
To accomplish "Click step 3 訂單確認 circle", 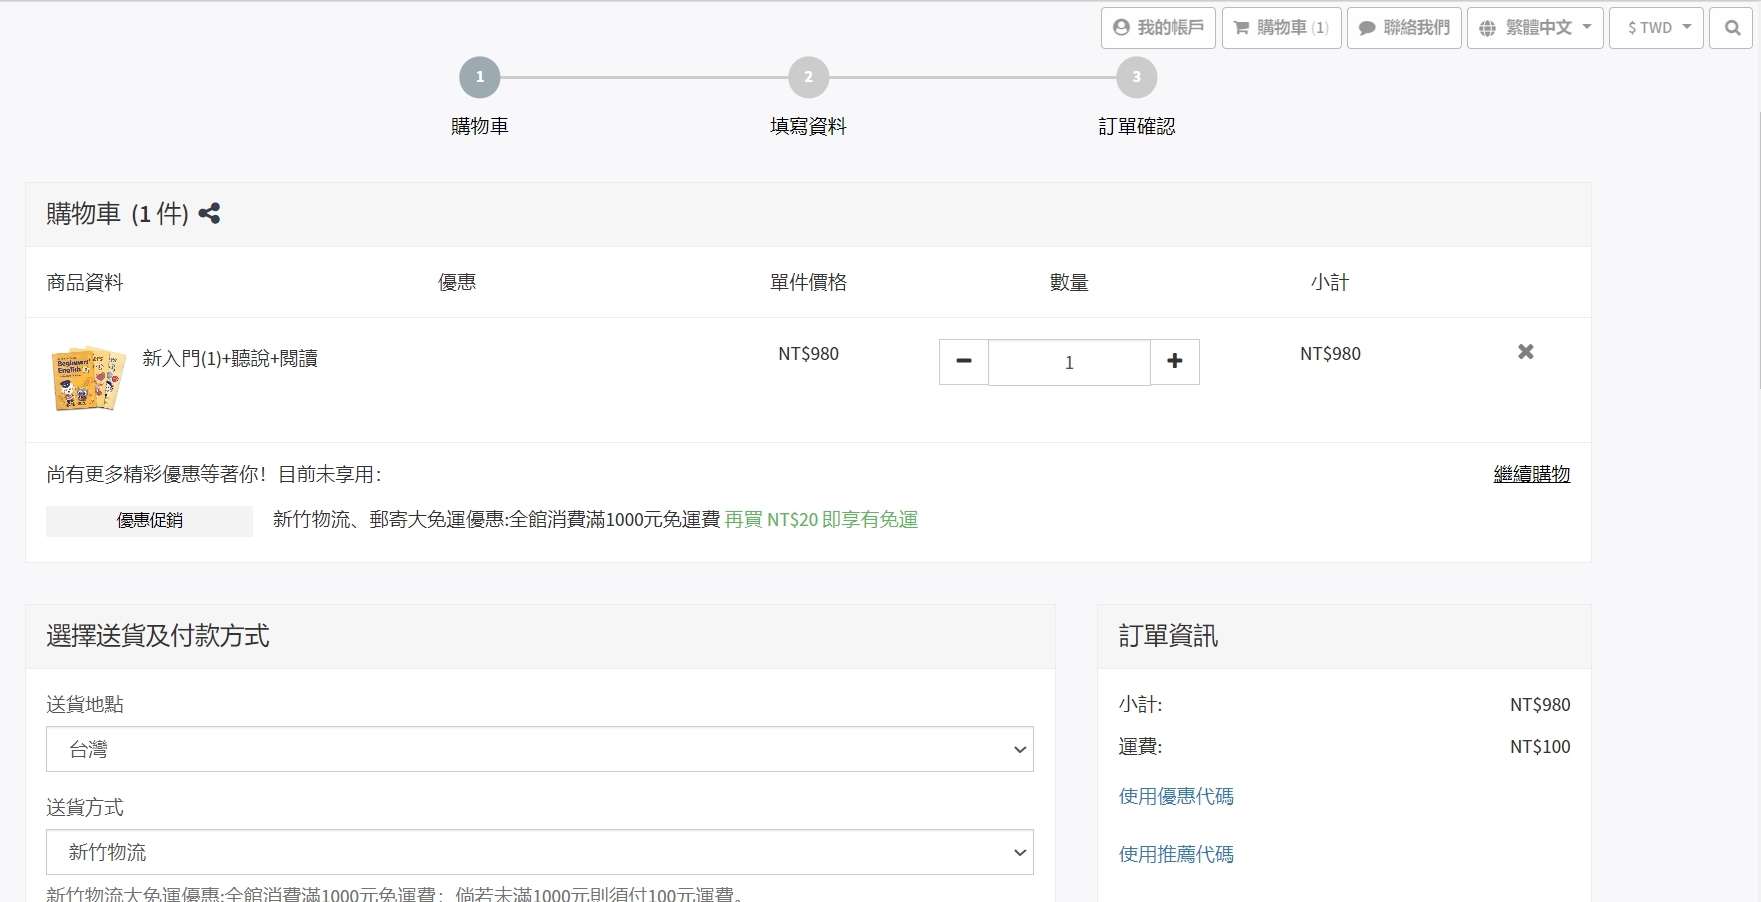I will point(1136,77).
